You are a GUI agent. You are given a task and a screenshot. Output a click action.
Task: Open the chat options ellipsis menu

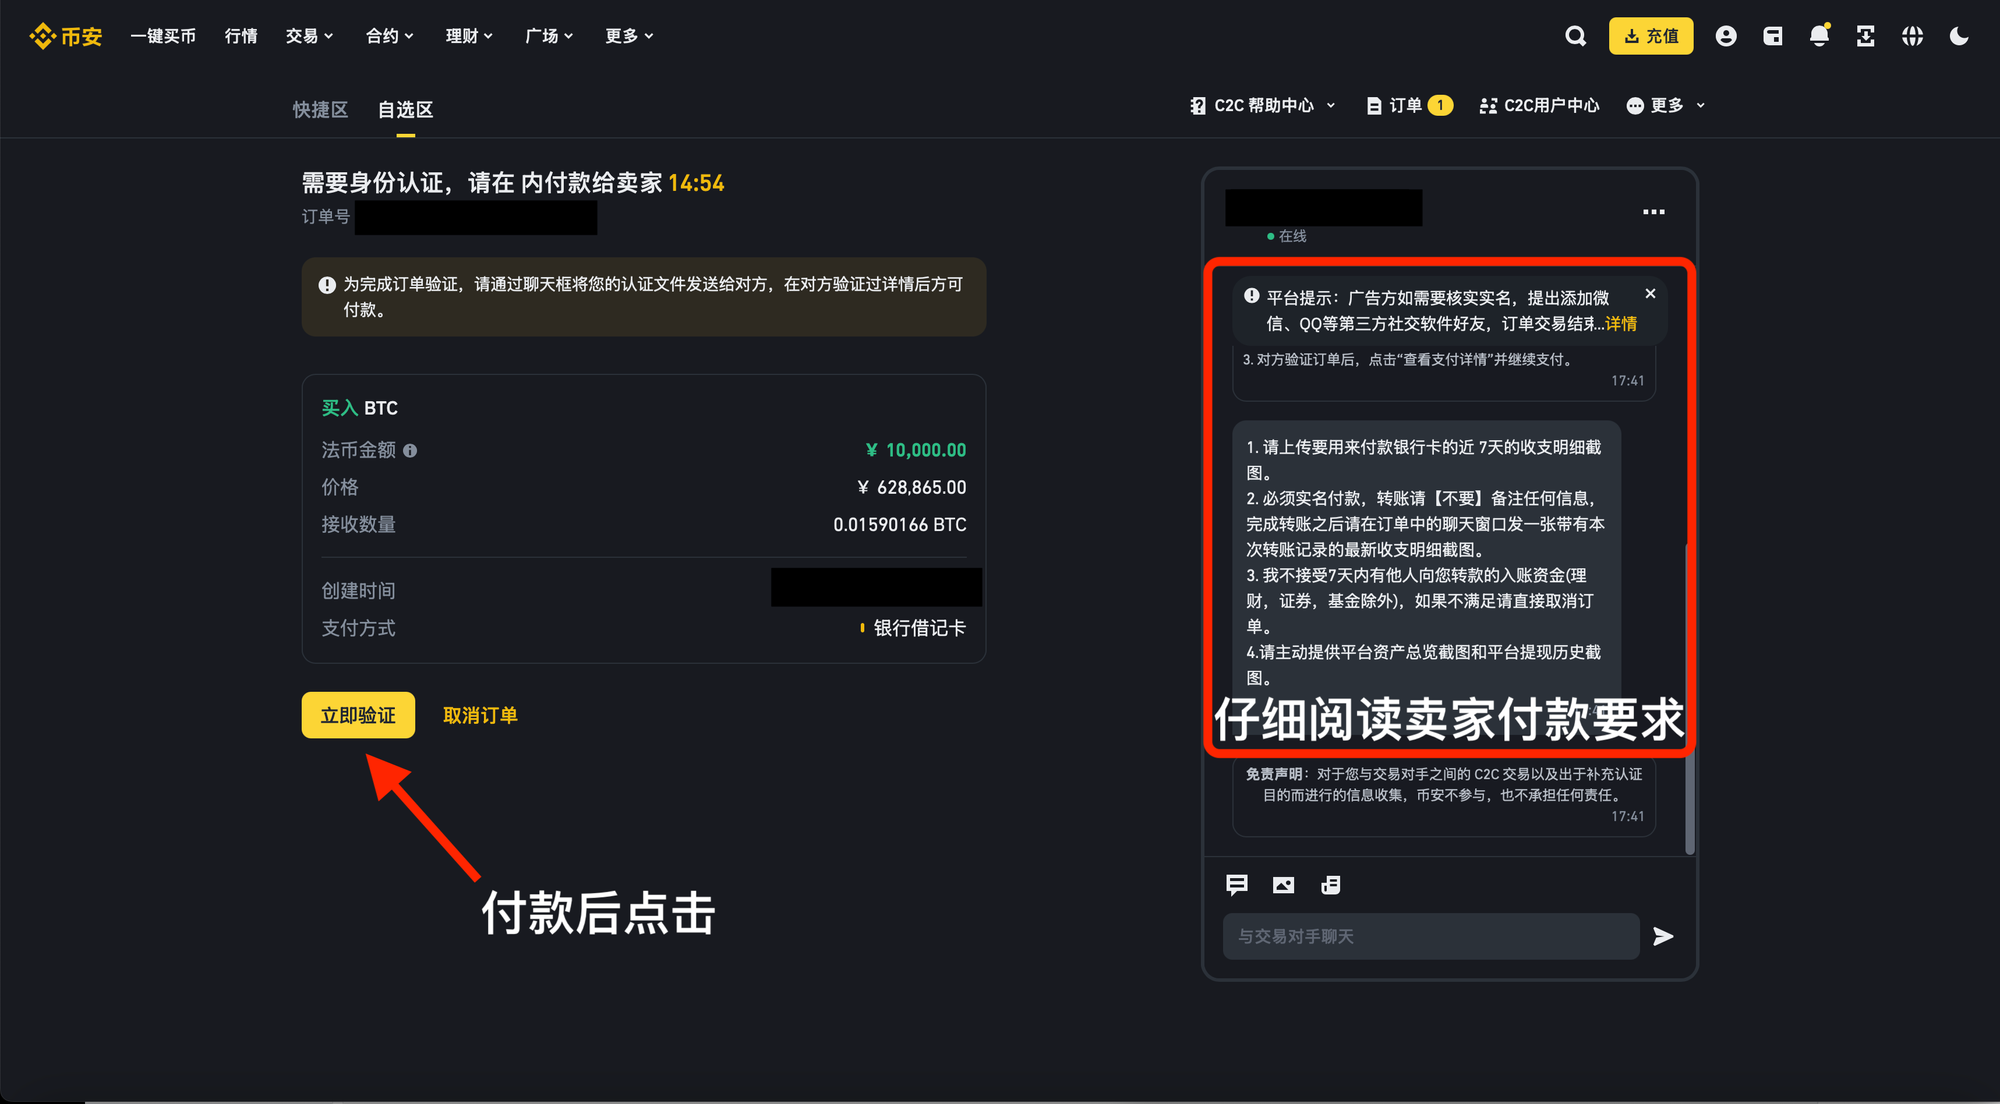pos(1654,212)
